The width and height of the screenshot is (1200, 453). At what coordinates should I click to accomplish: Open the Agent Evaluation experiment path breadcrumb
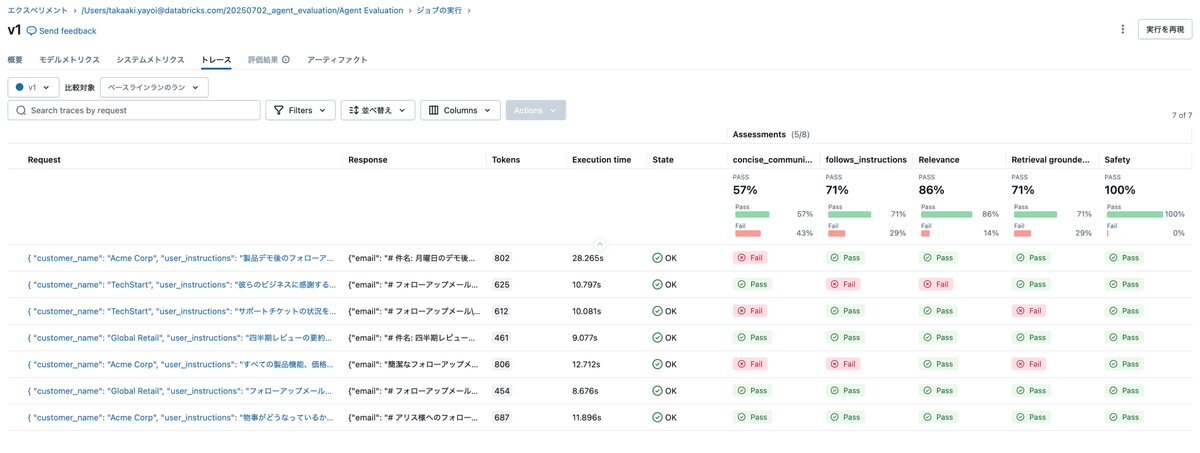pos(243,10)
